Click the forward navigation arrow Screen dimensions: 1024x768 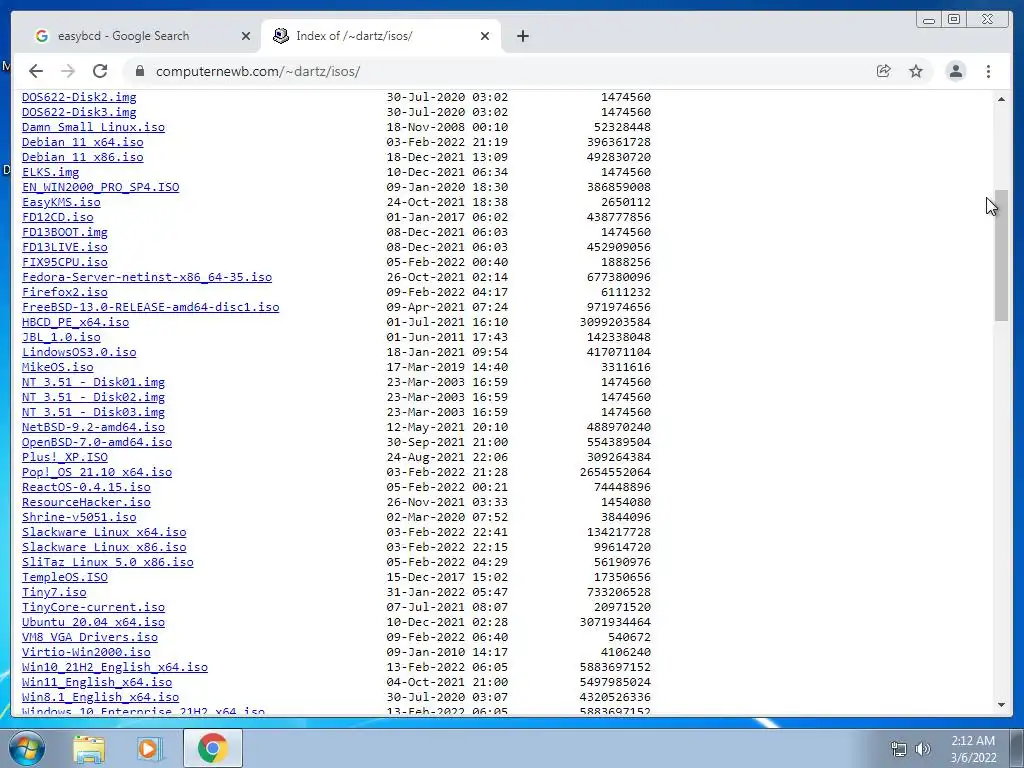point(68,71)
